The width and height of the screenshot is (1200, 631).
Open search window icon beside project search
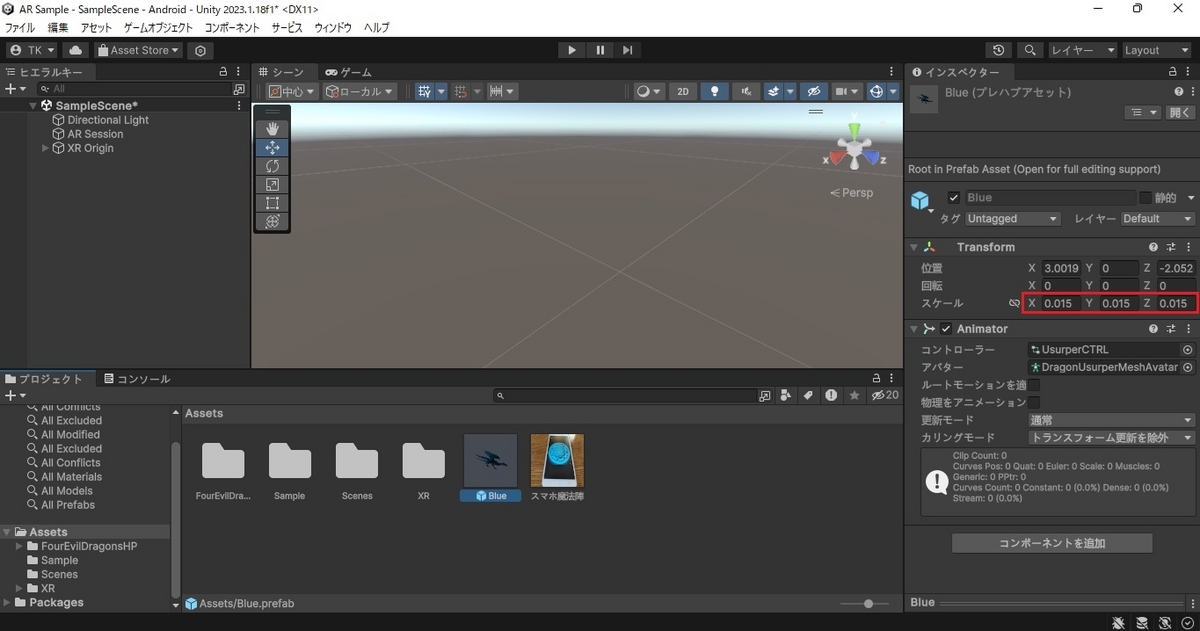pyautogui.click(x=765, y=396)
